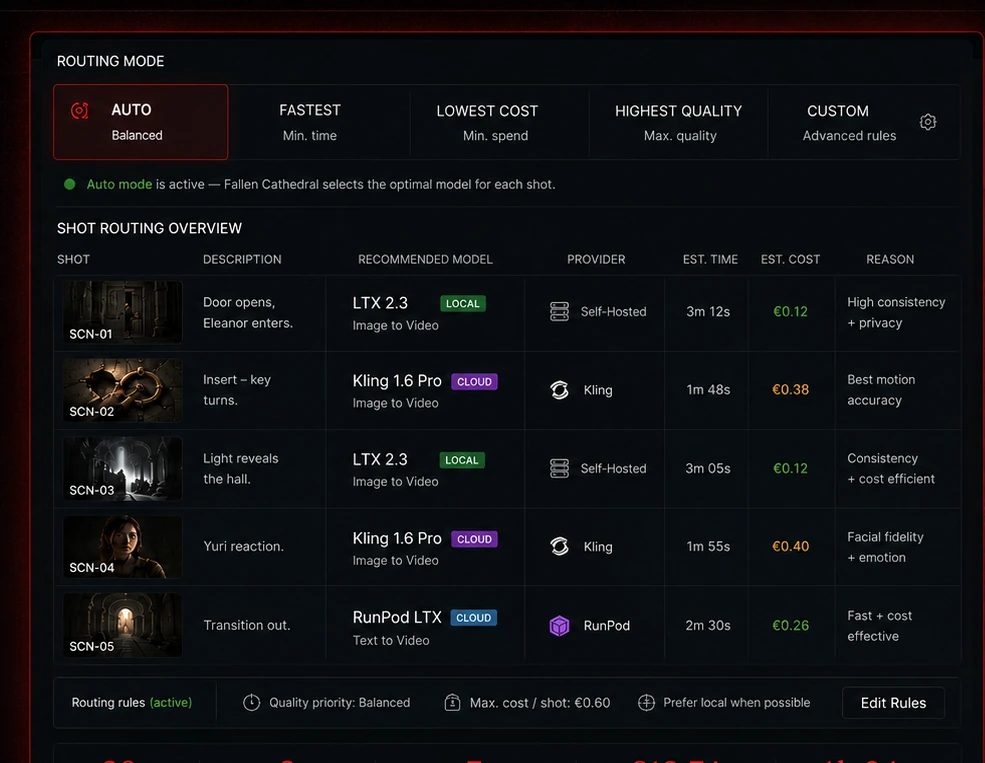Click 1m 55s estimated time

708,546
